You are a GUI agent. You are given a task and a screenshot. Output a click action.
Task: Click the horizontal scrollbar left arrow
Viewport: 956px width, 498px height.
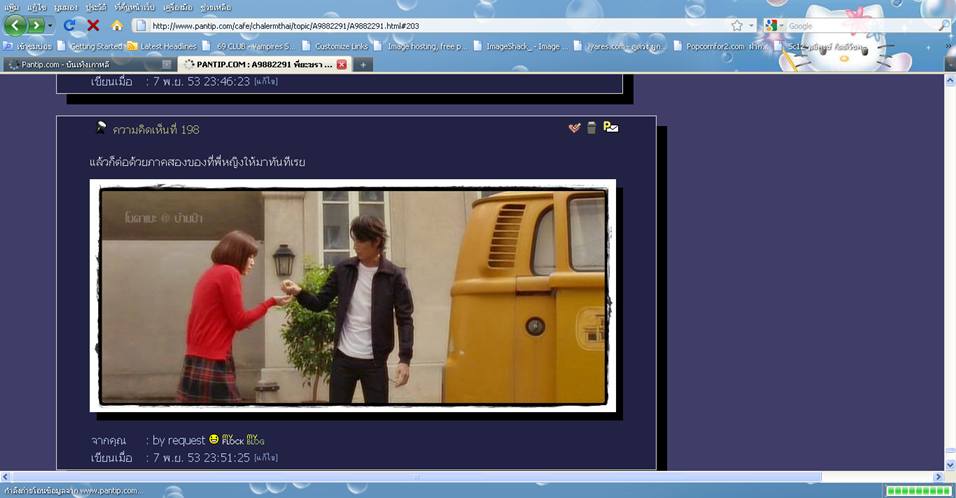(5, 477)
